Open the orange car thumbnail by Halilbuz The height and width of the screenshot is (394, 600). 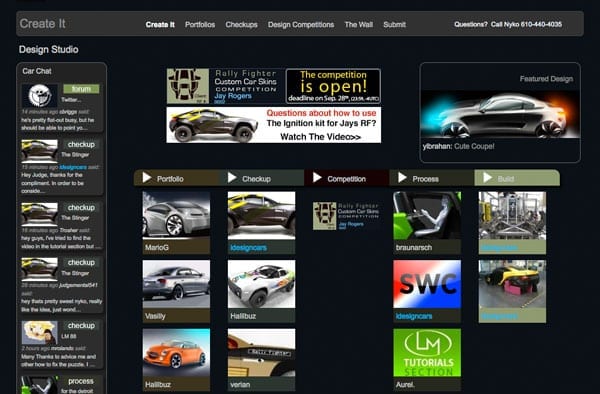[x=176, y=353]
